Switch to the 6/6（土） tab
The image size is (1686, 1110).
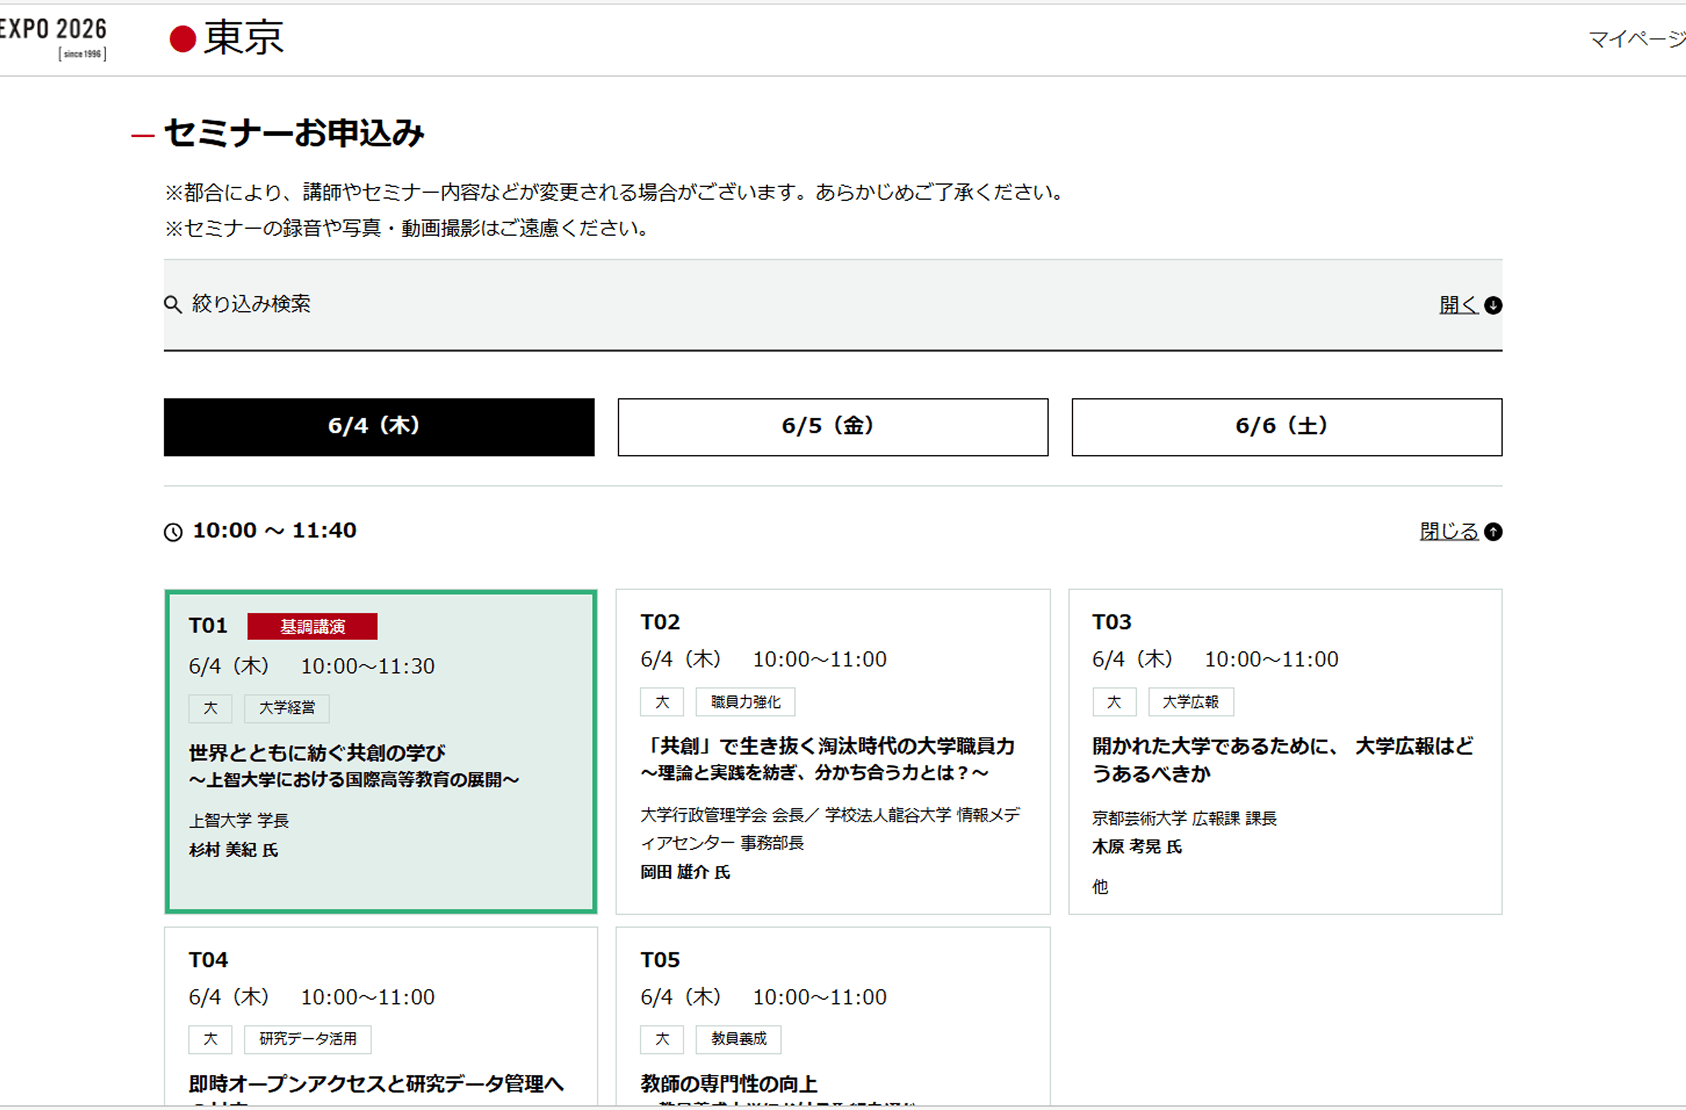[x=1286, y=427]
